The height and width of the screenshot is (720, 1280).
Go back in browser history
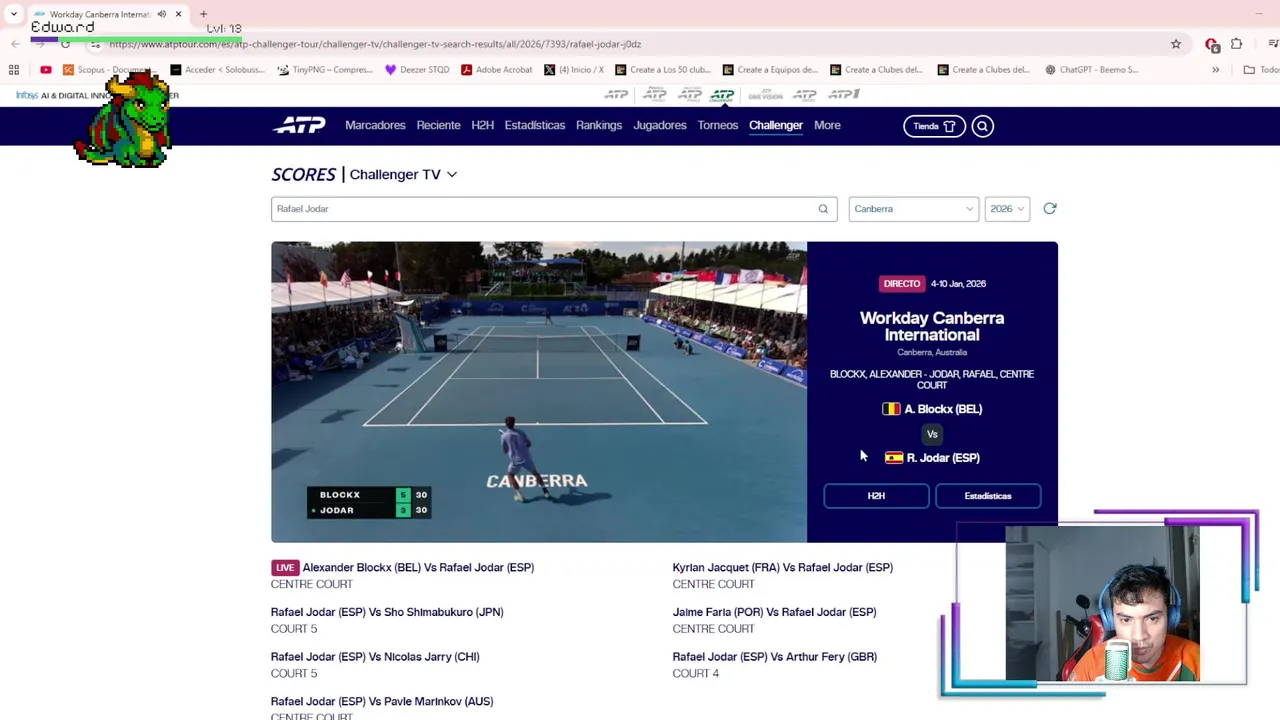point(15,44)
